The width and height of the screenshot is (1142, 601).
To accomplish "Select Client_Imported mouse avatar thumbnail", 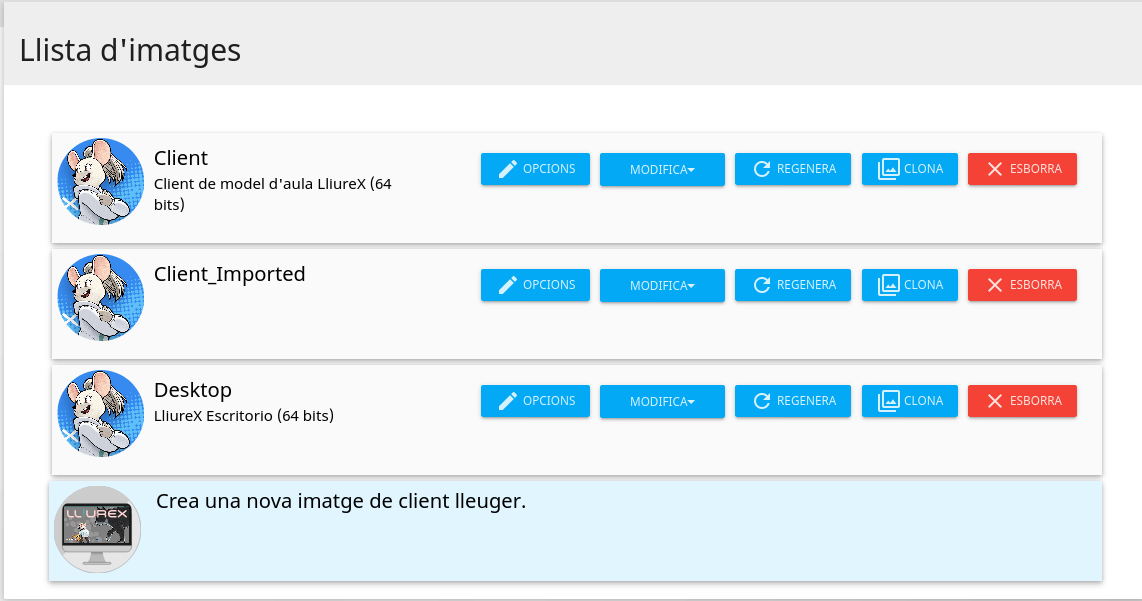I will [x=100, y=297].
